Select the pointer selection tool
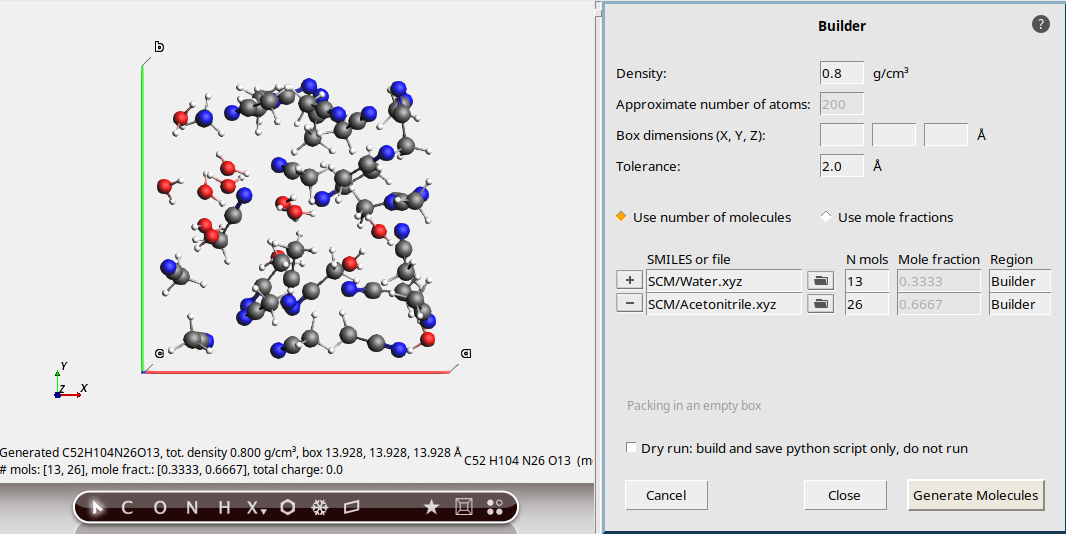Image resolution: width=1066 pixels, height=534 pixels. click(x=97, y=507)
